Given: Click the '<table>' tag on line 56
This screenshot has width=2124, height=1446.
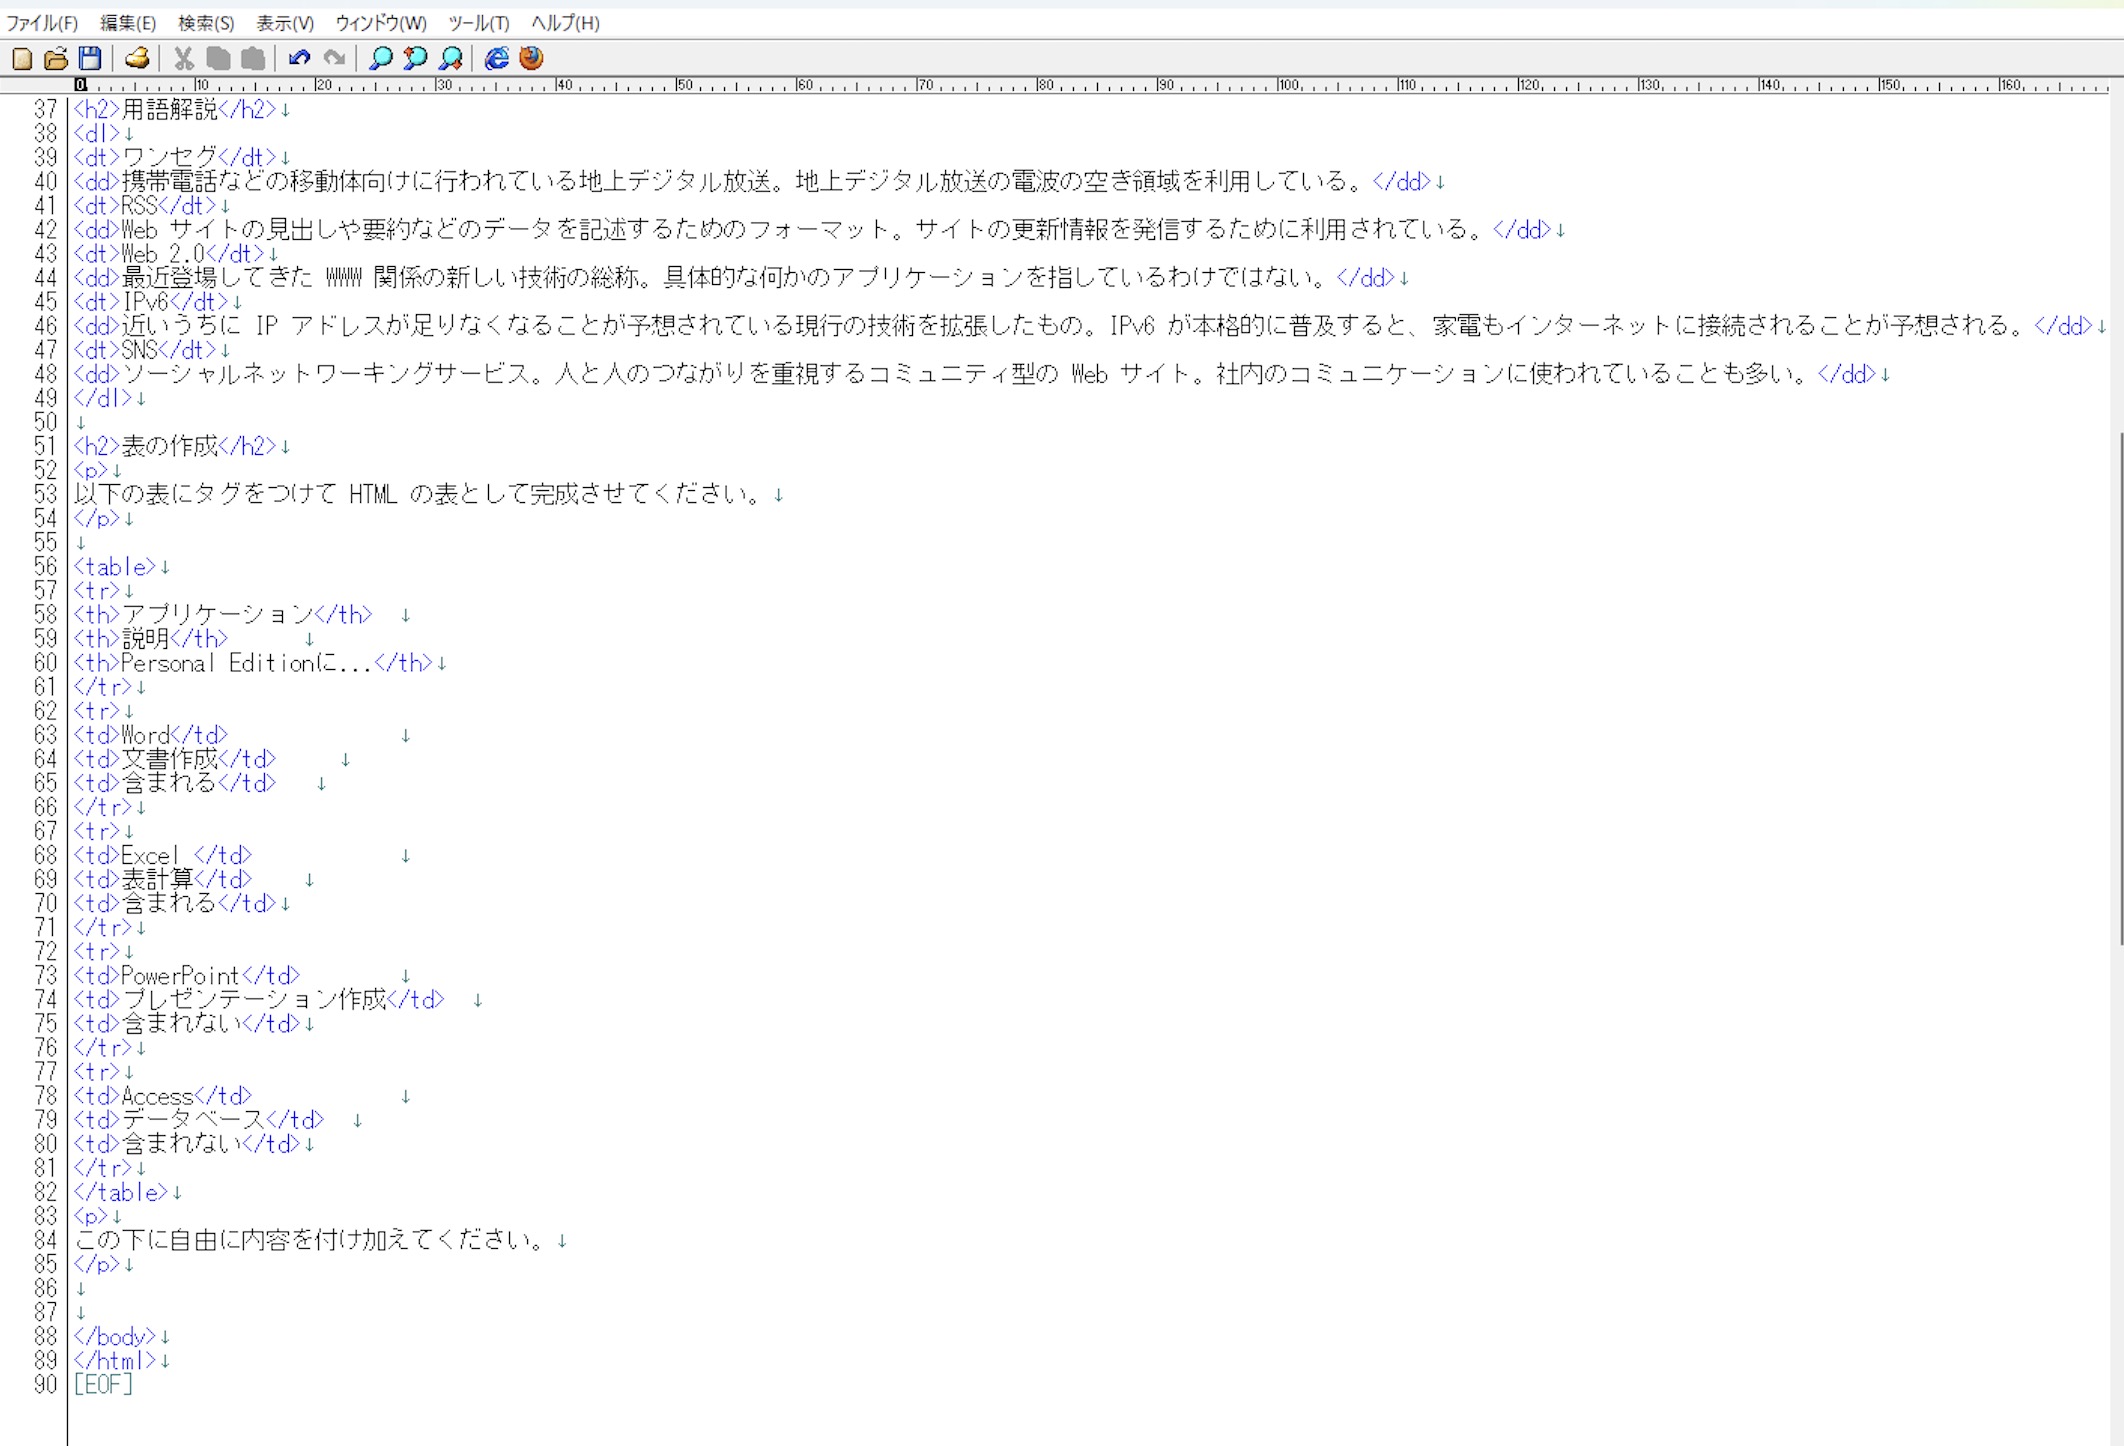Looking at the screenshot, I should [115, 567].
